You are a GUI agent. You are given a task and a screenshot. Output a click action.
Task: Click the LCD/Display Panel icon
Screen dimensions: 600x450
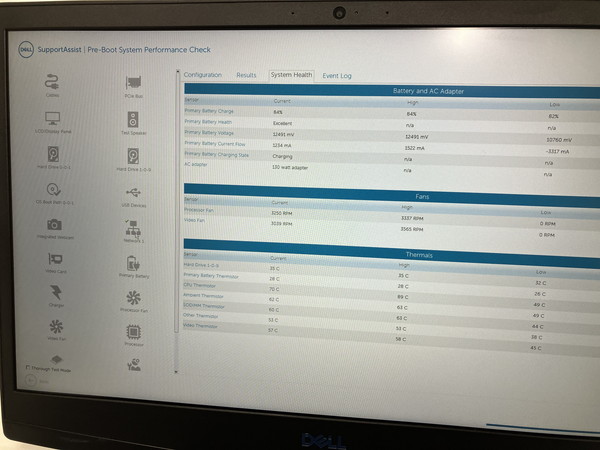[x=53, y=120]
